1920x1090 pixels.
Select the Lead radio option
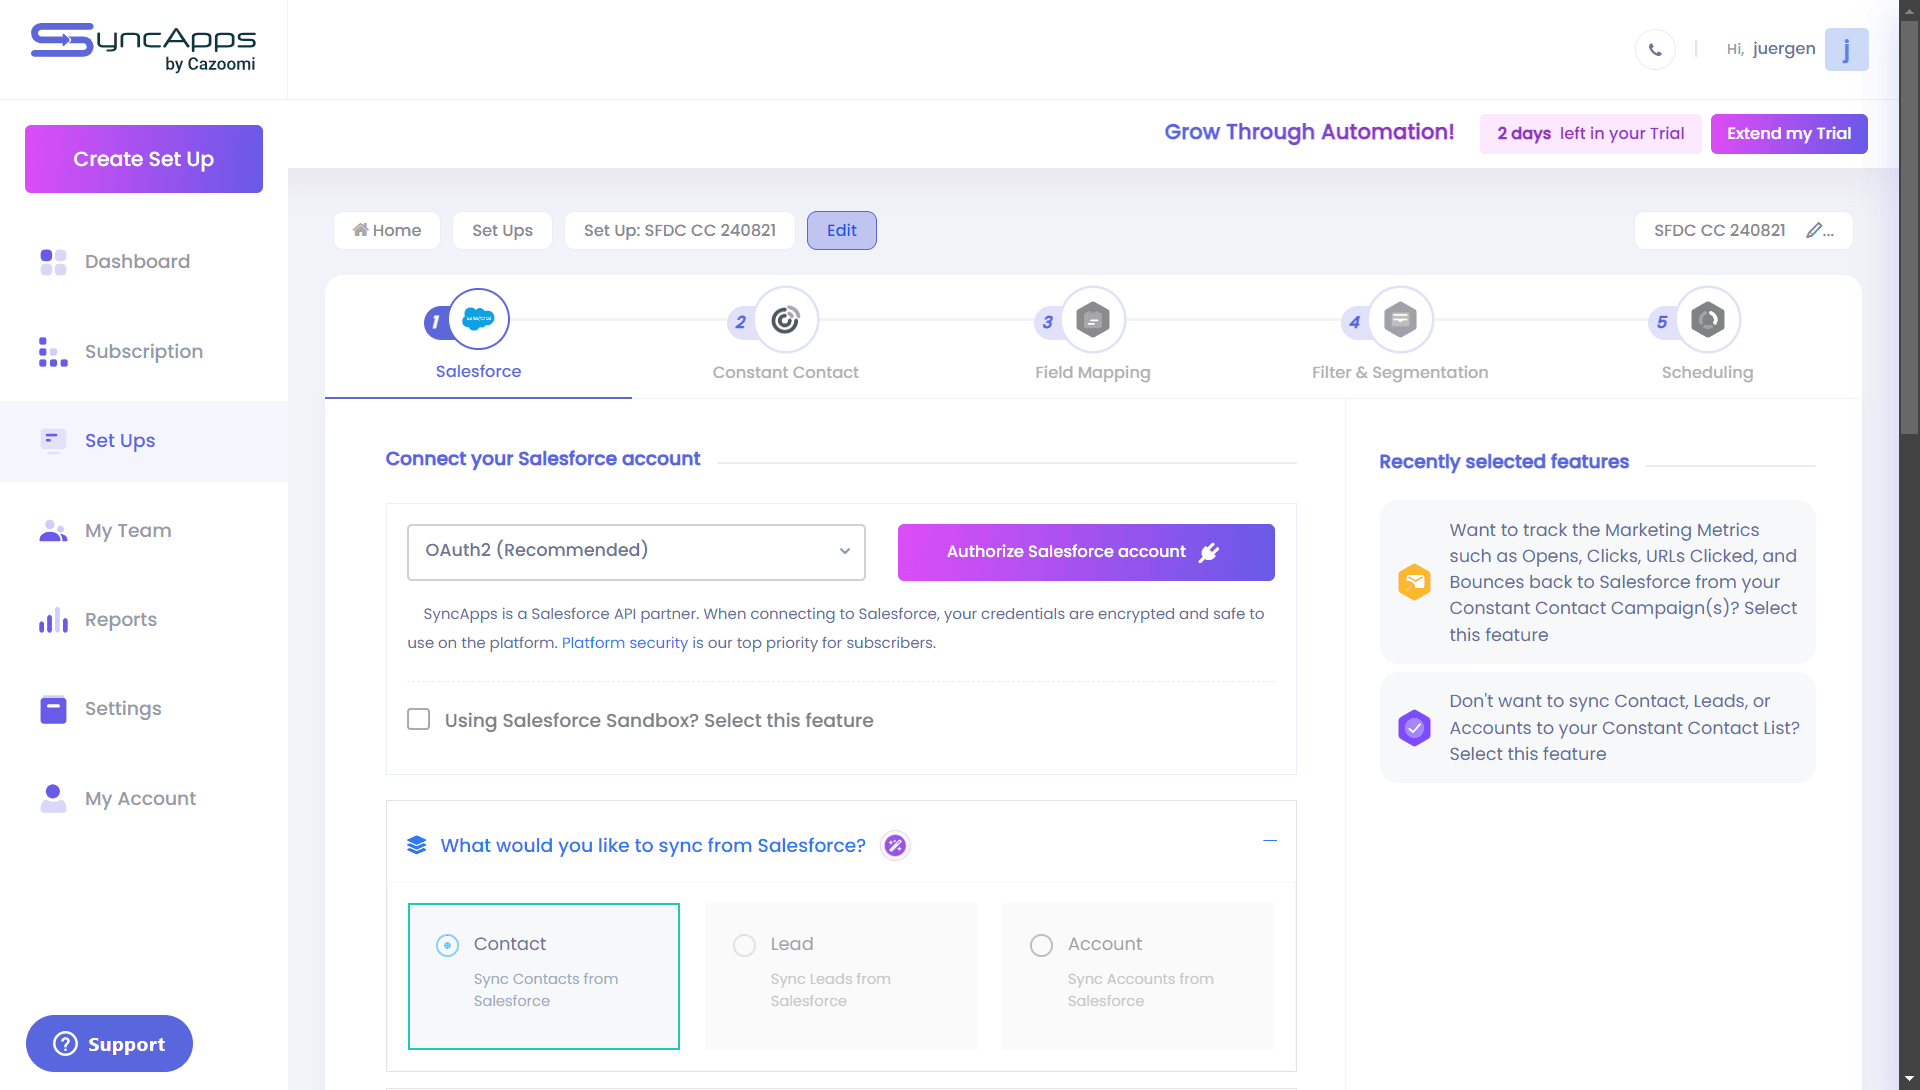click(745, 945)
